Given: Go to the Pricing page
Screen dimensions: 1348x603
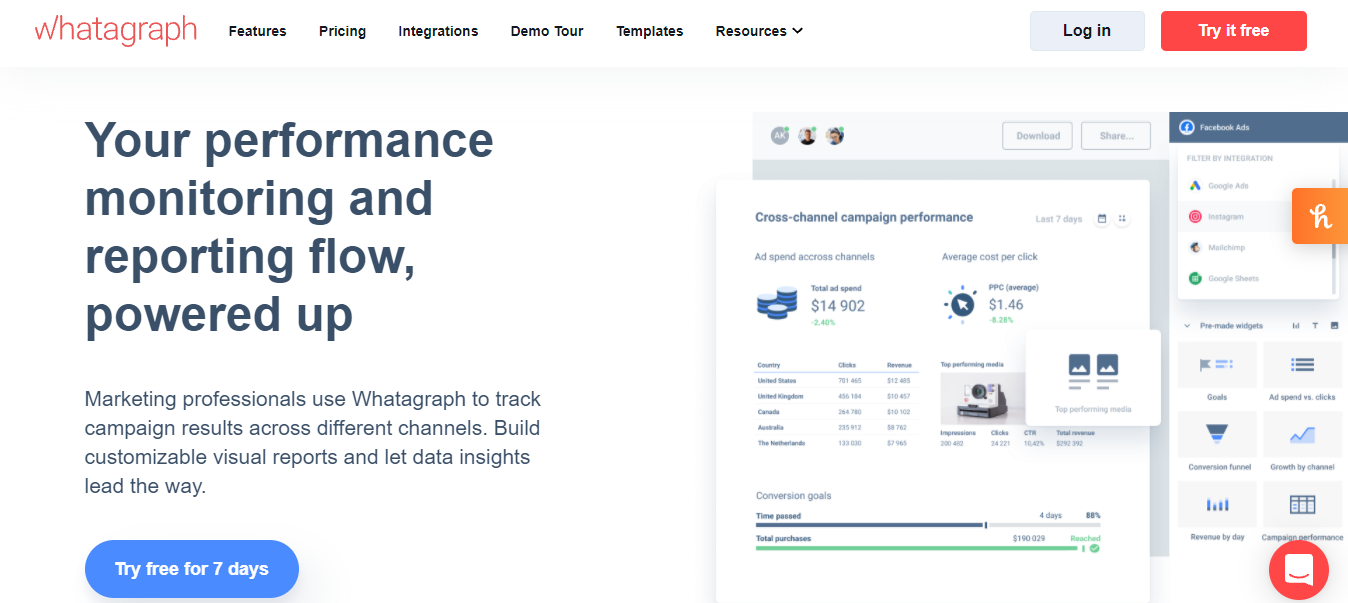Looking at the screenshot, I should [x=342, y=31].
